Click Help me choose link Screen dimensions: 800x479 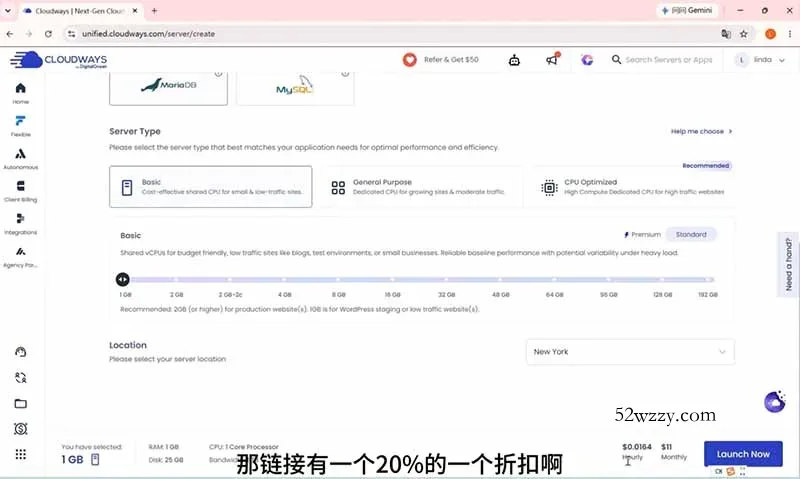pos(702,132)
